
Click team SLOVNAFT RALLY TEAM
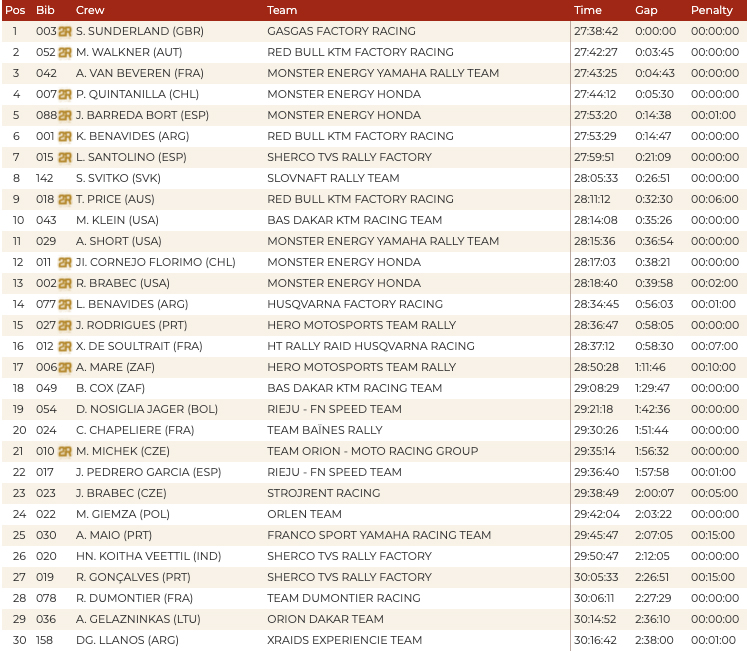pos(333,178)
